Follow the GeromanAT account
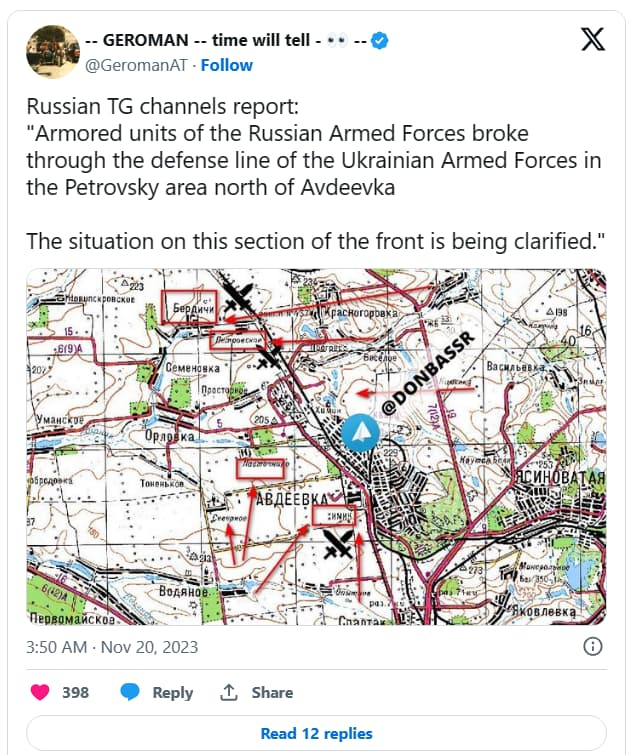 pyautogui.click(x=226, y=65)
